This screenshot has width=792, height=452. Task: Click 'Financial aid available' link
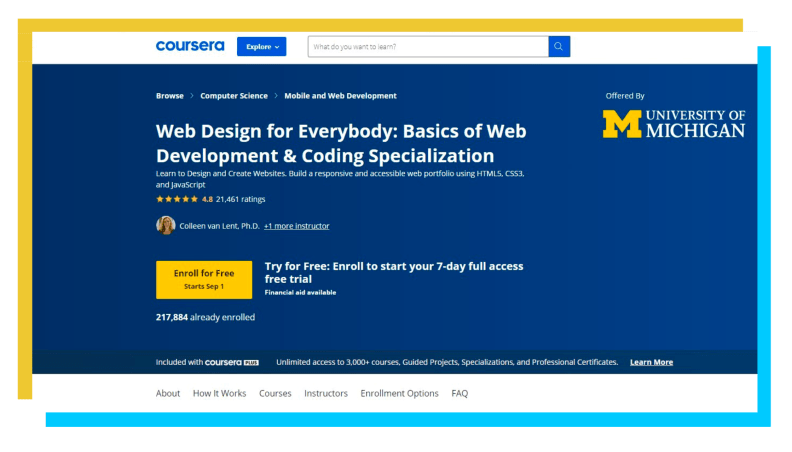(x=300, y=292)
